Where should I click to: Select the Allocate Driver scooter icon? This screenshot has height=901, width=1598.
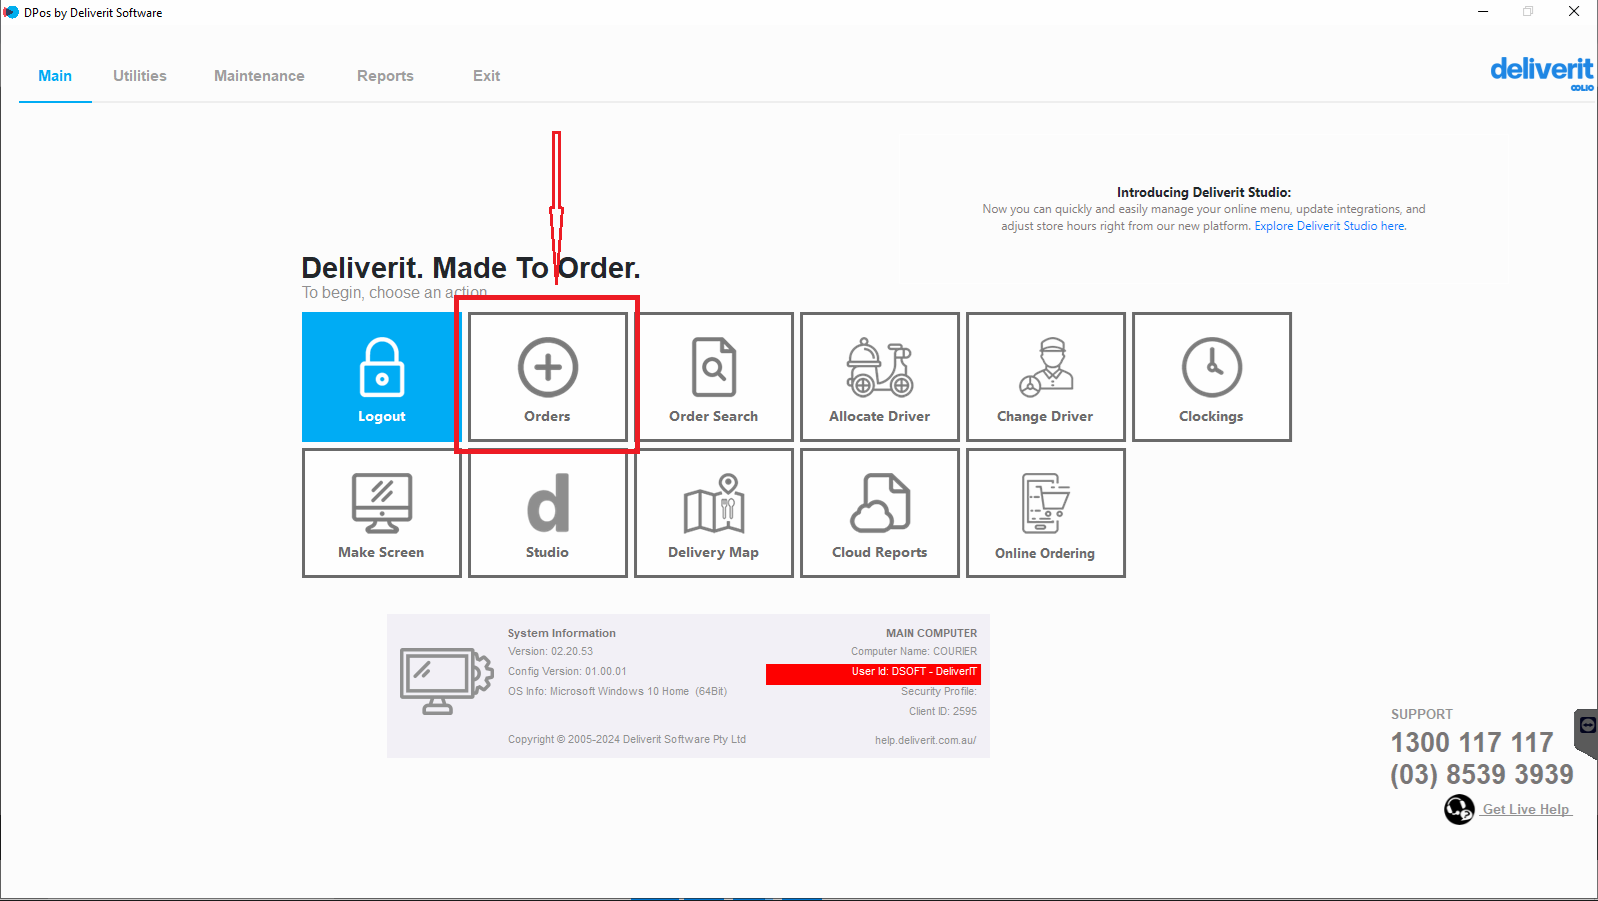(x=879, y=369)
